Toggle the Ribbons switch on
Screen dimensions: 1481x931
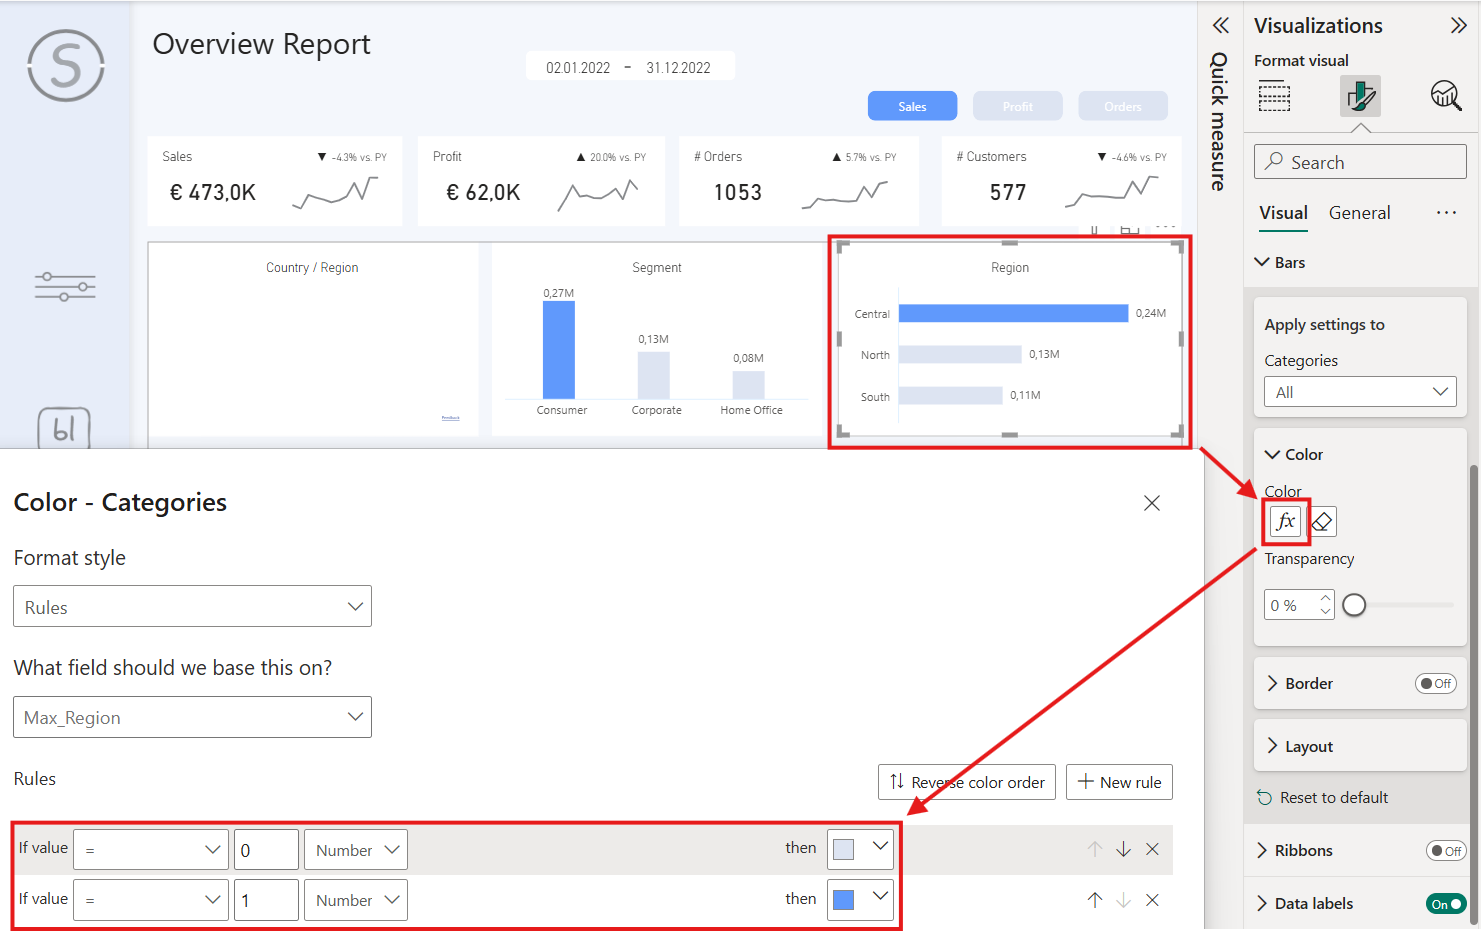1446,851
